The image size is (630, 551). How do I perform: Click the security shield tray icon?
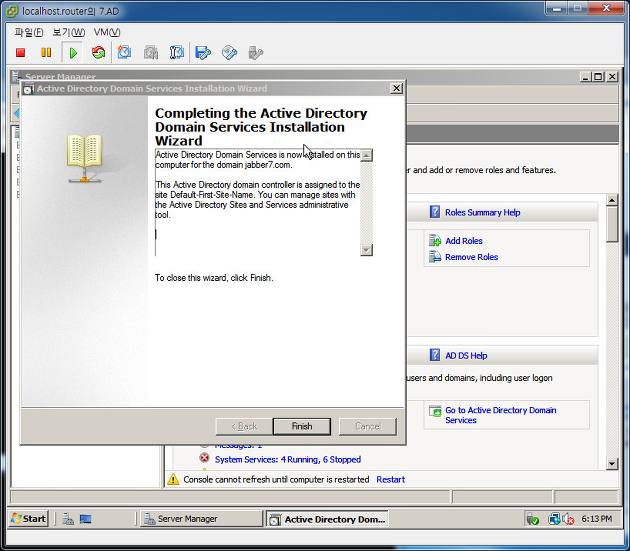[532, 519]
